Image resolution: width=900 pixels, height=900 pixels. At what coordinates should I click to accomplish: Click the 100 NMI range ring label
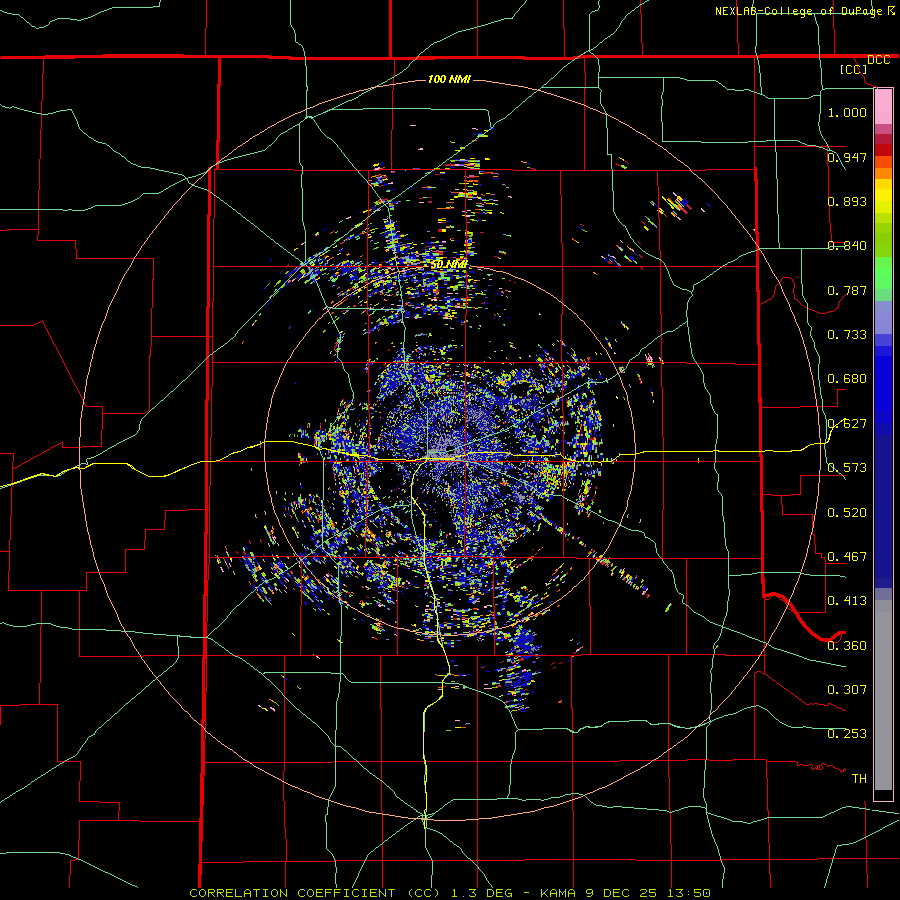449,79
